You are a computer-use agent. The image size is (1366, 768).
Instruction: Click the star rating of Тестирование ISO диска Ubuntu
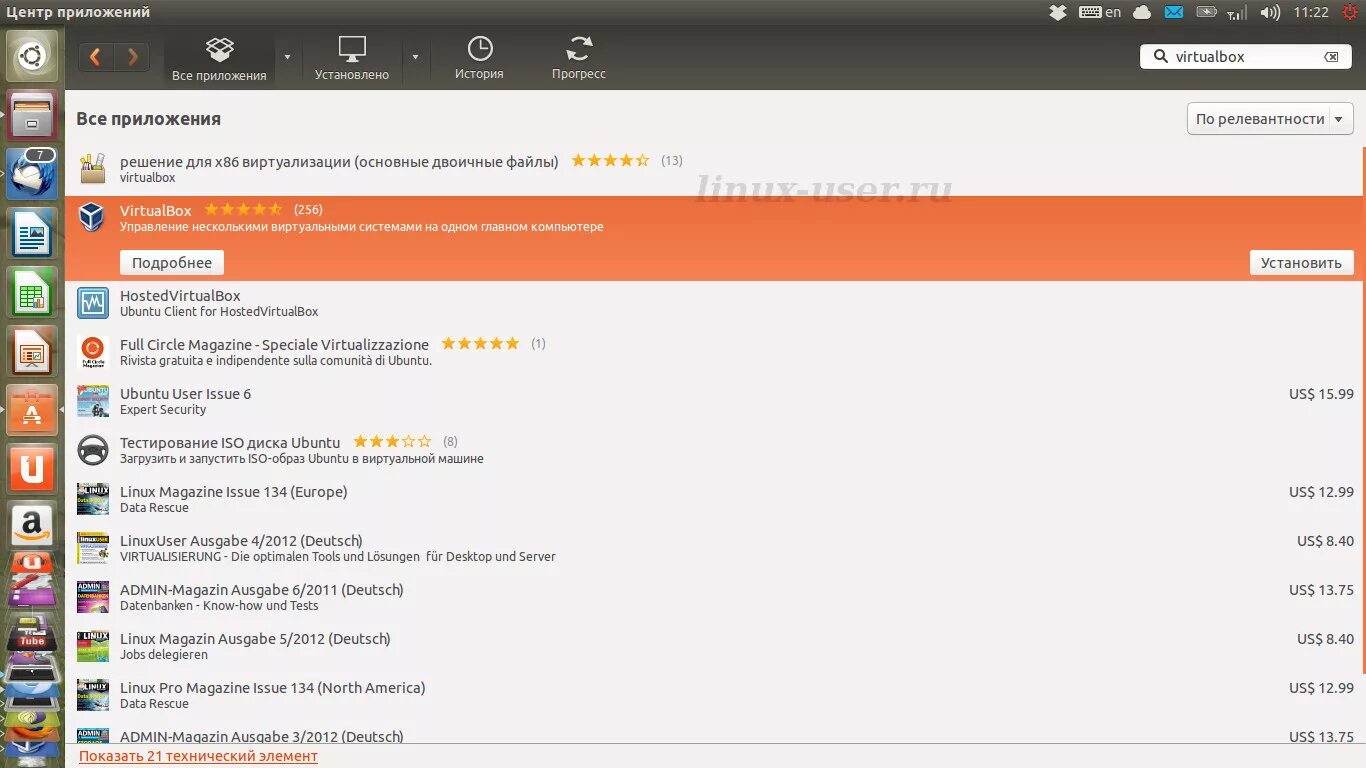[392, 441]
